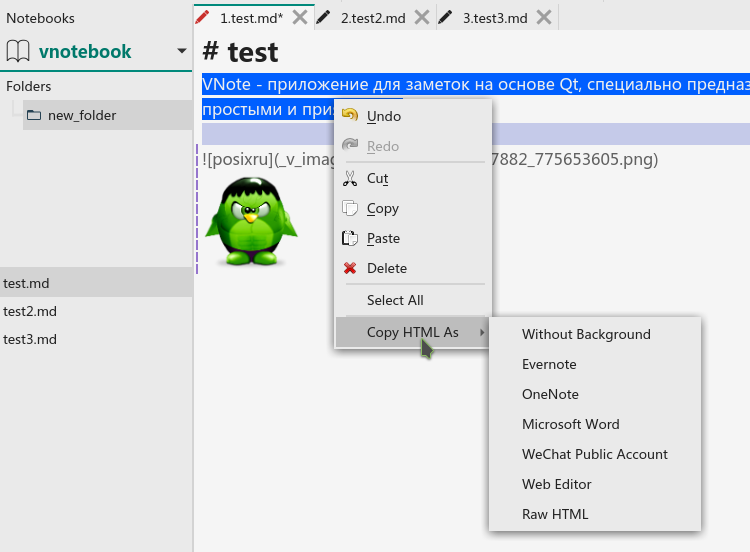Open the Copy HTML As menu entry
This screenshot has height=552, width=750.
pyautogui.click(x=413, y=332)
